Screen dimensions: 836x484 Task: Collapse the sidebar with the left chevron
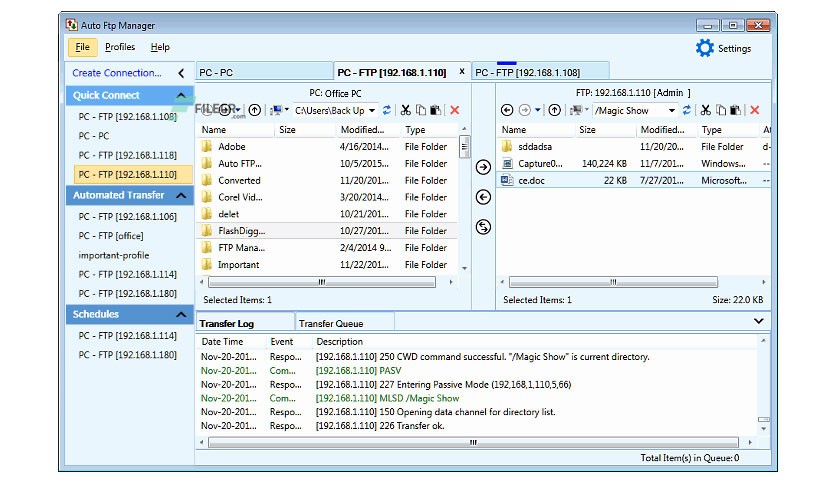coord(181,73)
